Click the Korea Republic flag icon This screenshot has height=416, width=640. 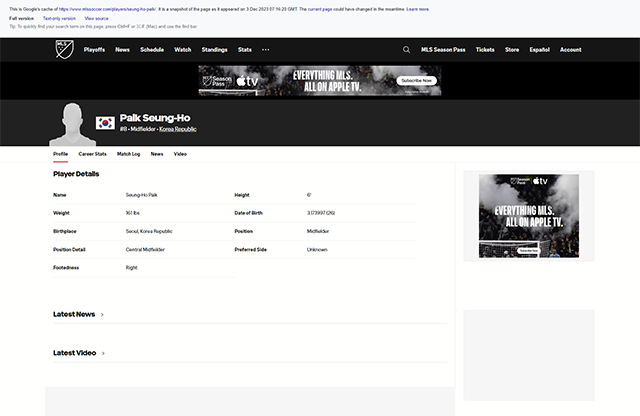105,123
